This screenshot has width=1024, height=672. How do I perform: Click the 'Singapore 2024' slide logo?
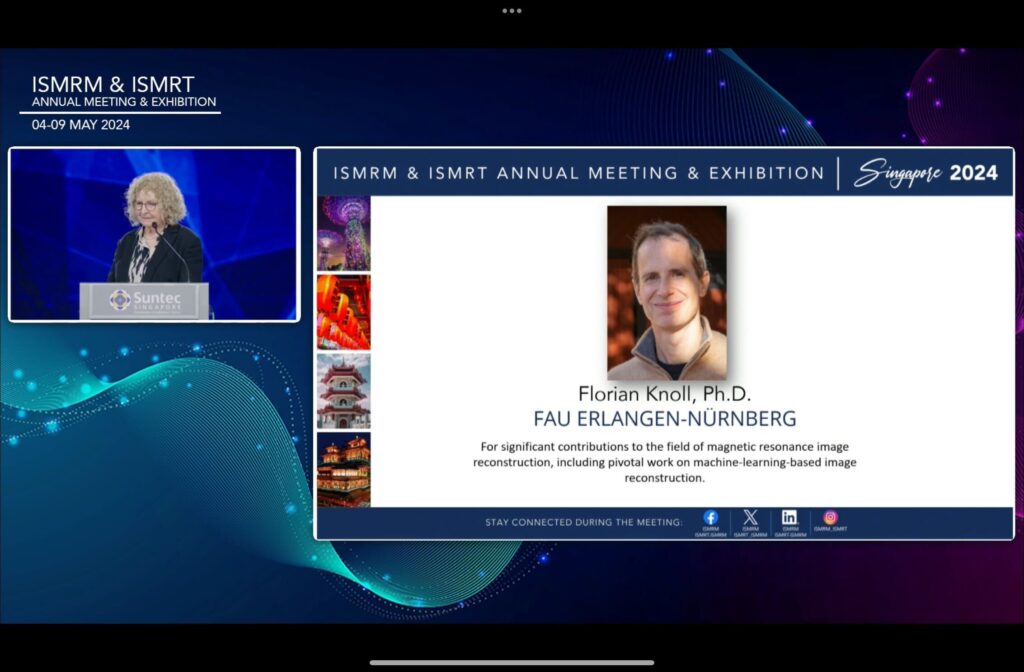[x=925, y=173]
